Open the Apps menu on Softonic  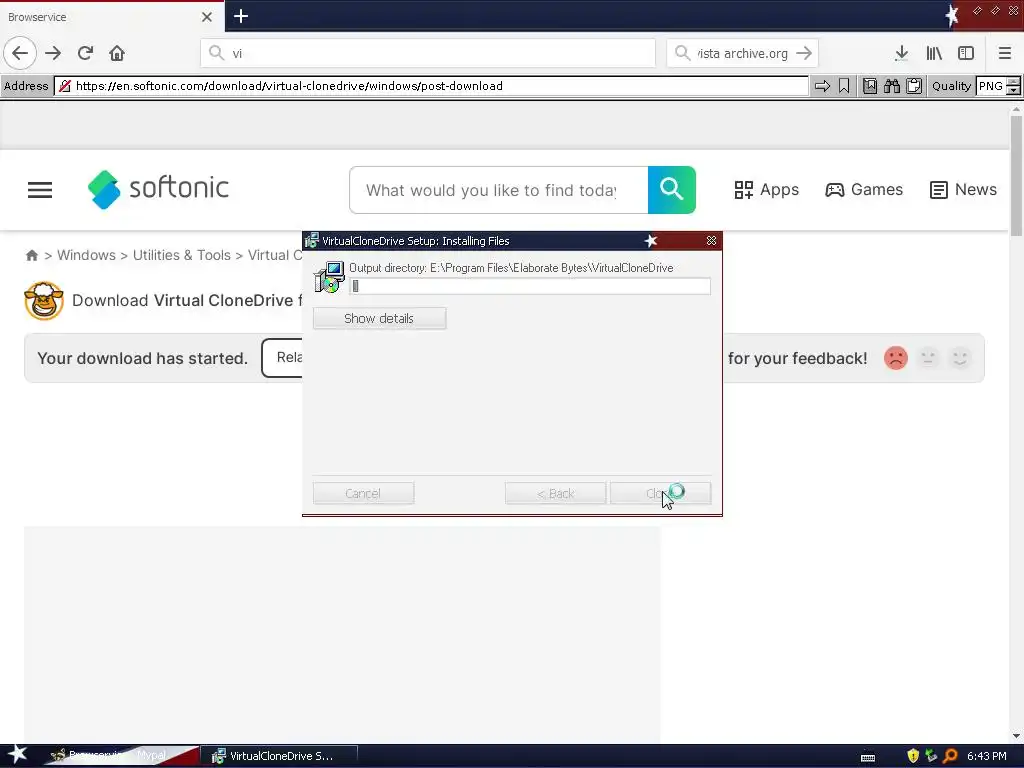click(766, 189)
